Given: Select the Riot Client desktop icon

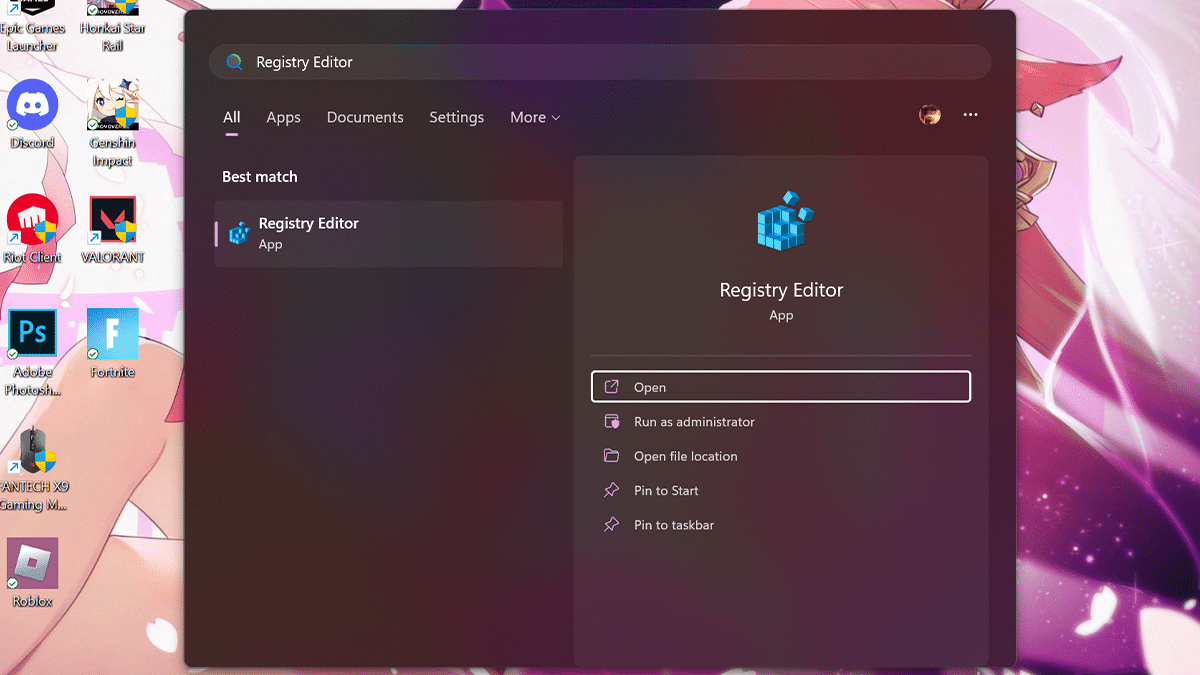Looking at the screenshot, I should [x=33, y=229].
